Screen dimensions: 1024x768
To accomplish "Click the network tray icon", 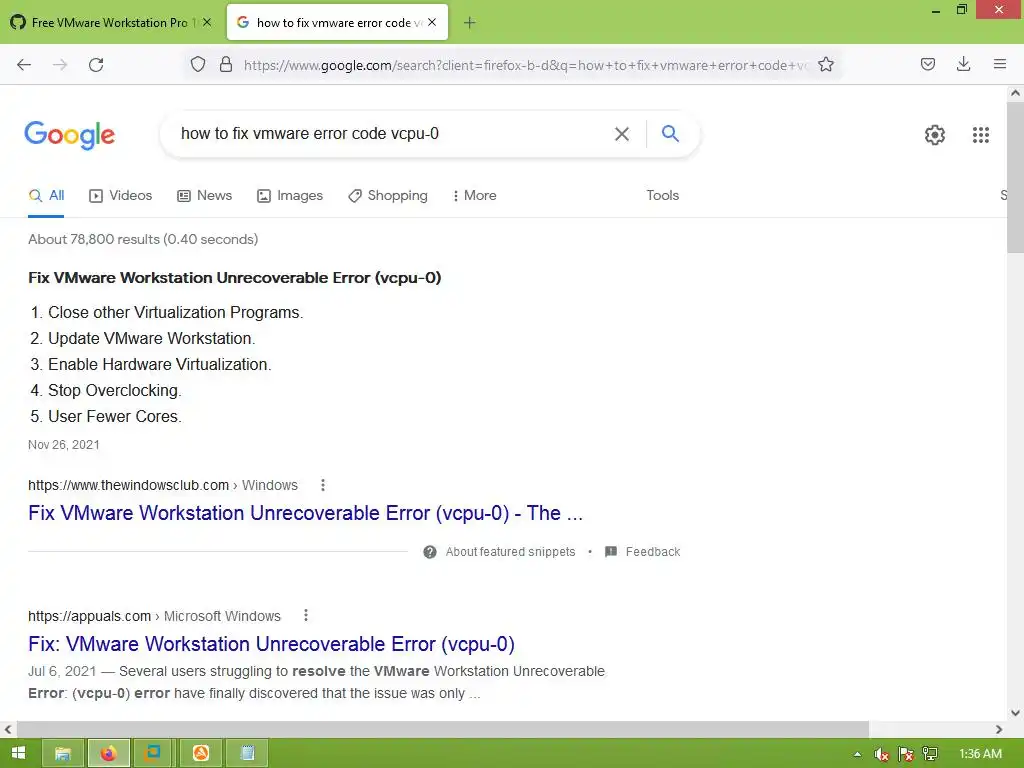I will click(930, 754).
